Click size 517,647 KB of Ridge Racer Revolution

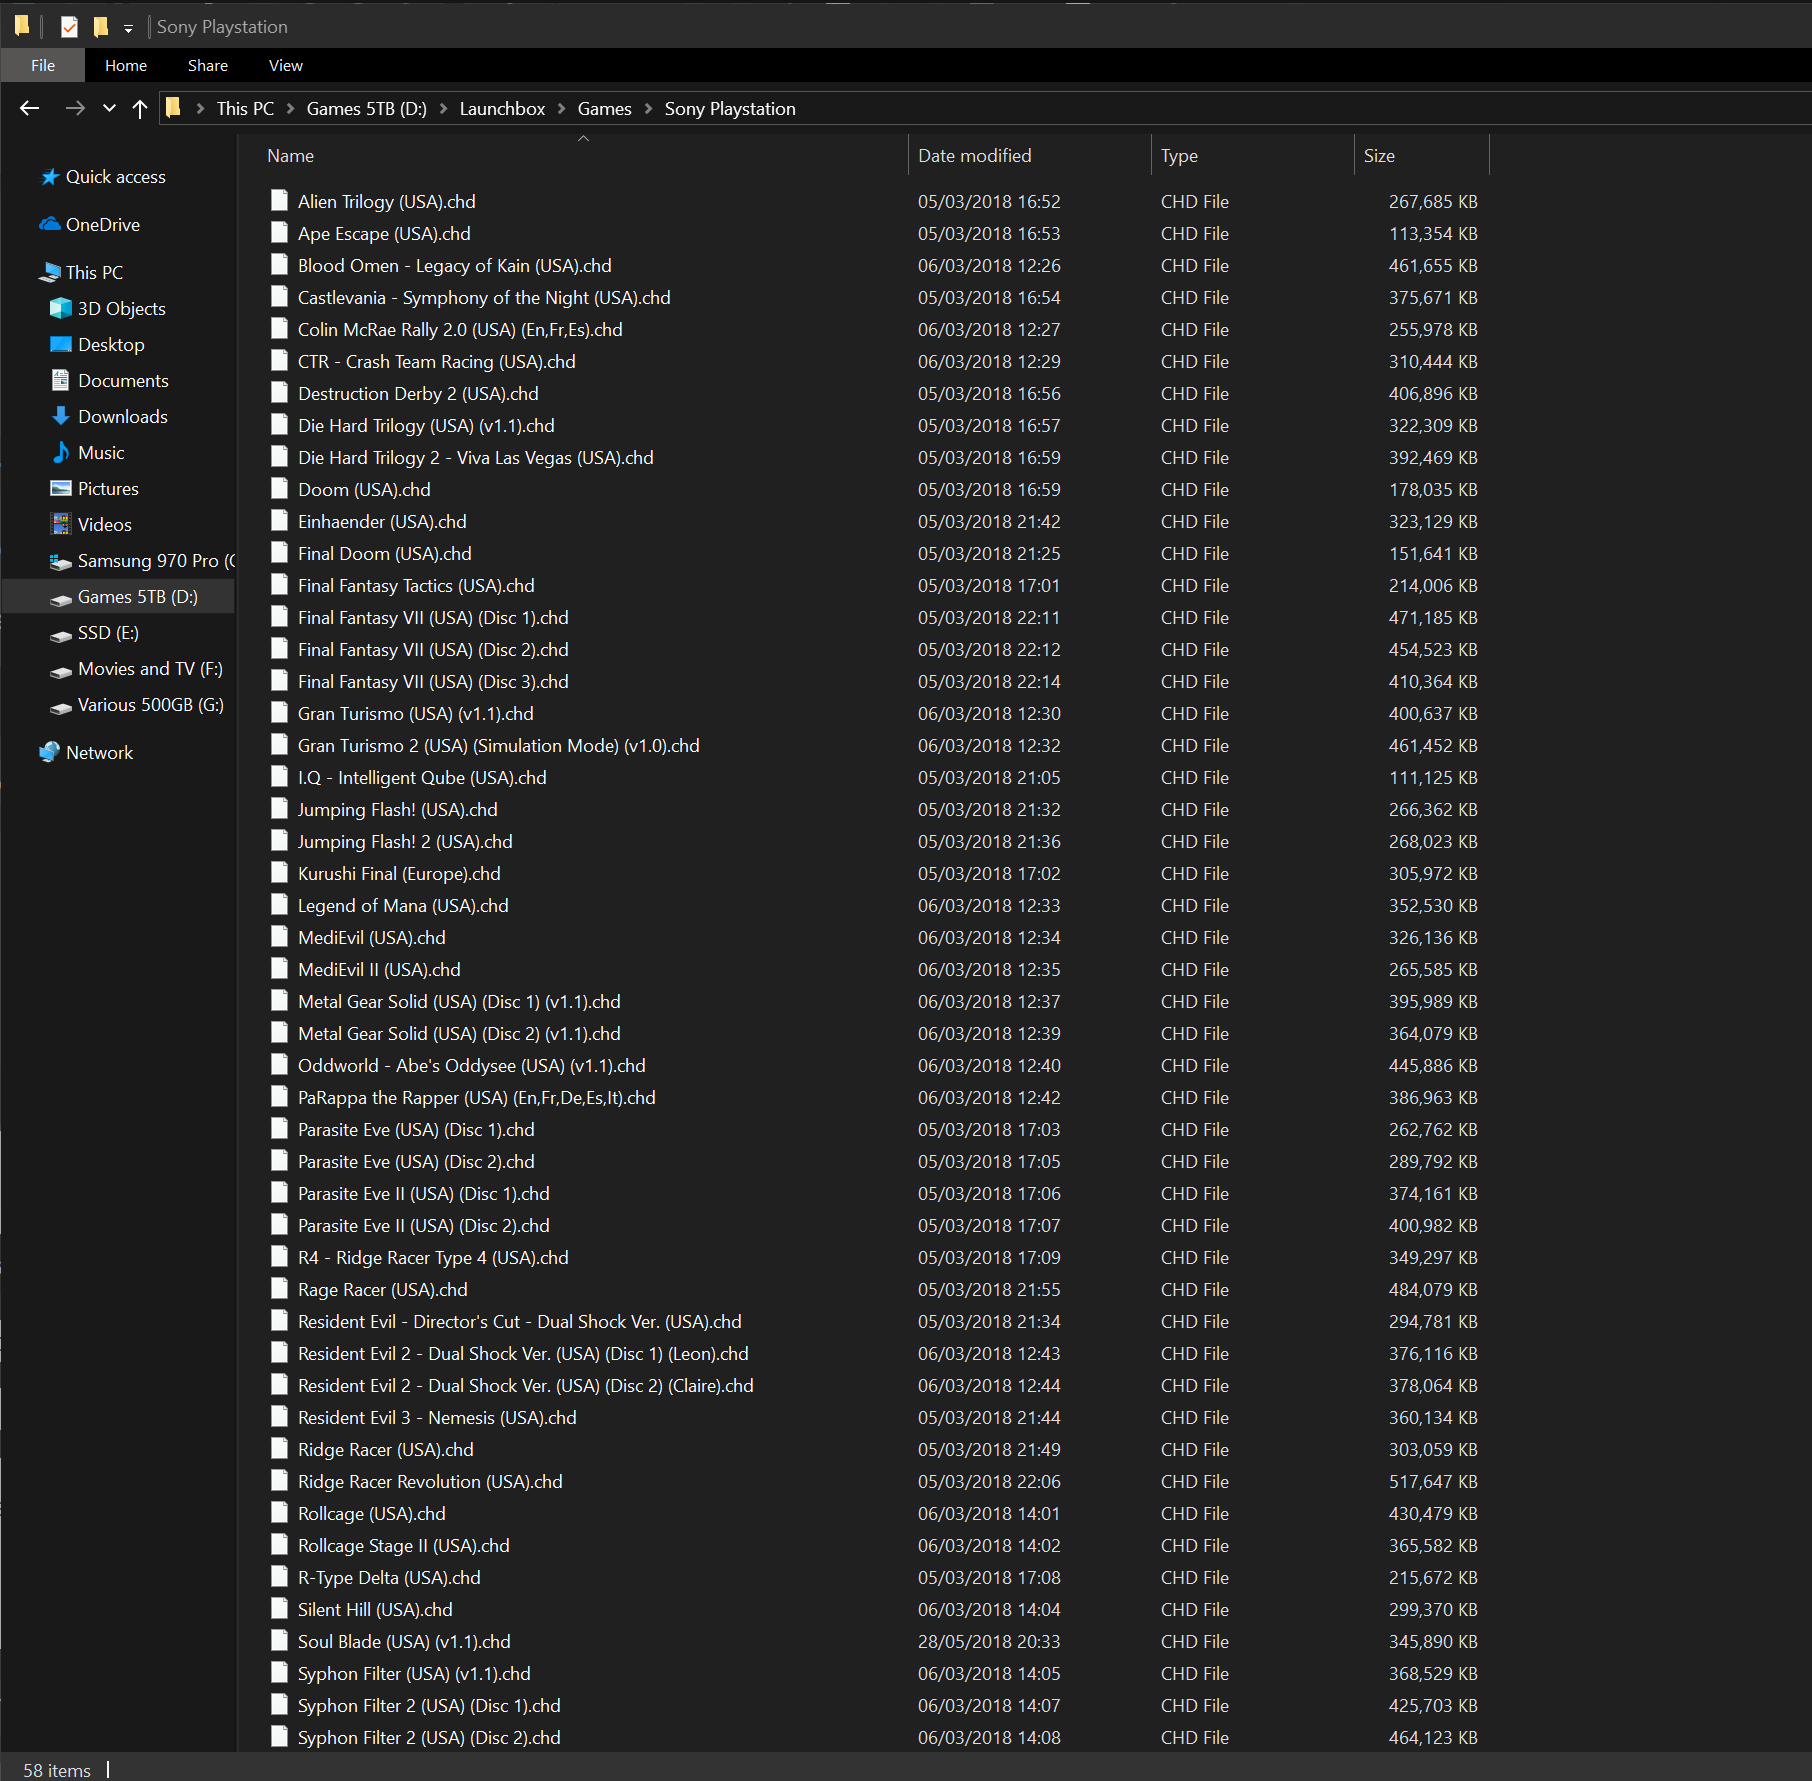(x=1432, y=1481)
